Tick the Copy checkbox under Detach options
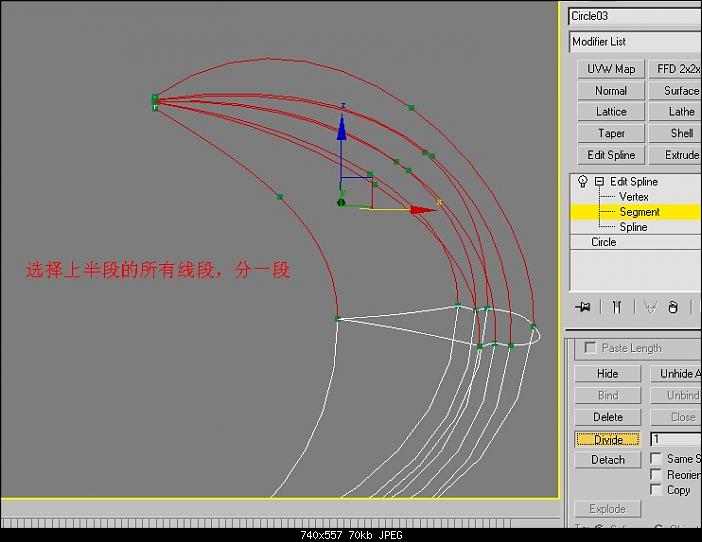Screen dimensions: 702x542 click(x=655, y=490)
